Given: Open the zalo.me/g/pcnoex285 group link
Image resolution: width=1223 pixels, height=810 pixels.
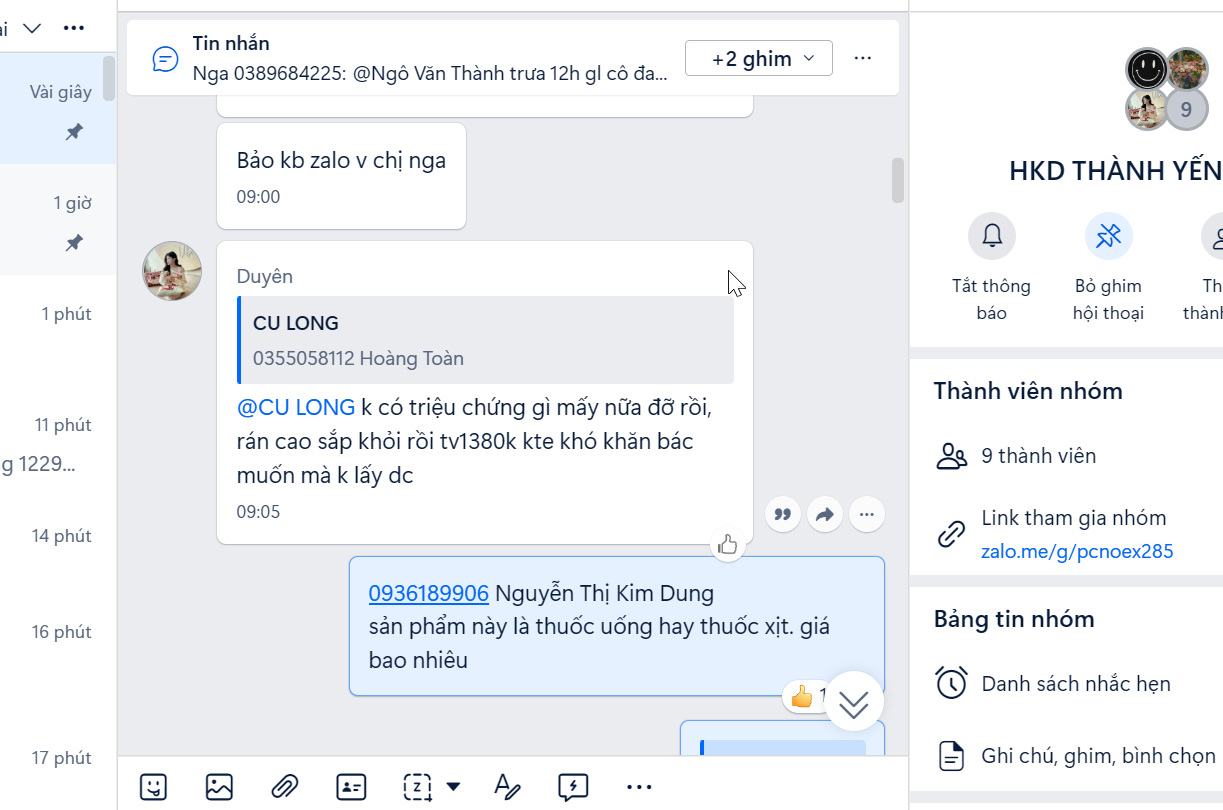Looking at the screenshot, I should 1076,551.
